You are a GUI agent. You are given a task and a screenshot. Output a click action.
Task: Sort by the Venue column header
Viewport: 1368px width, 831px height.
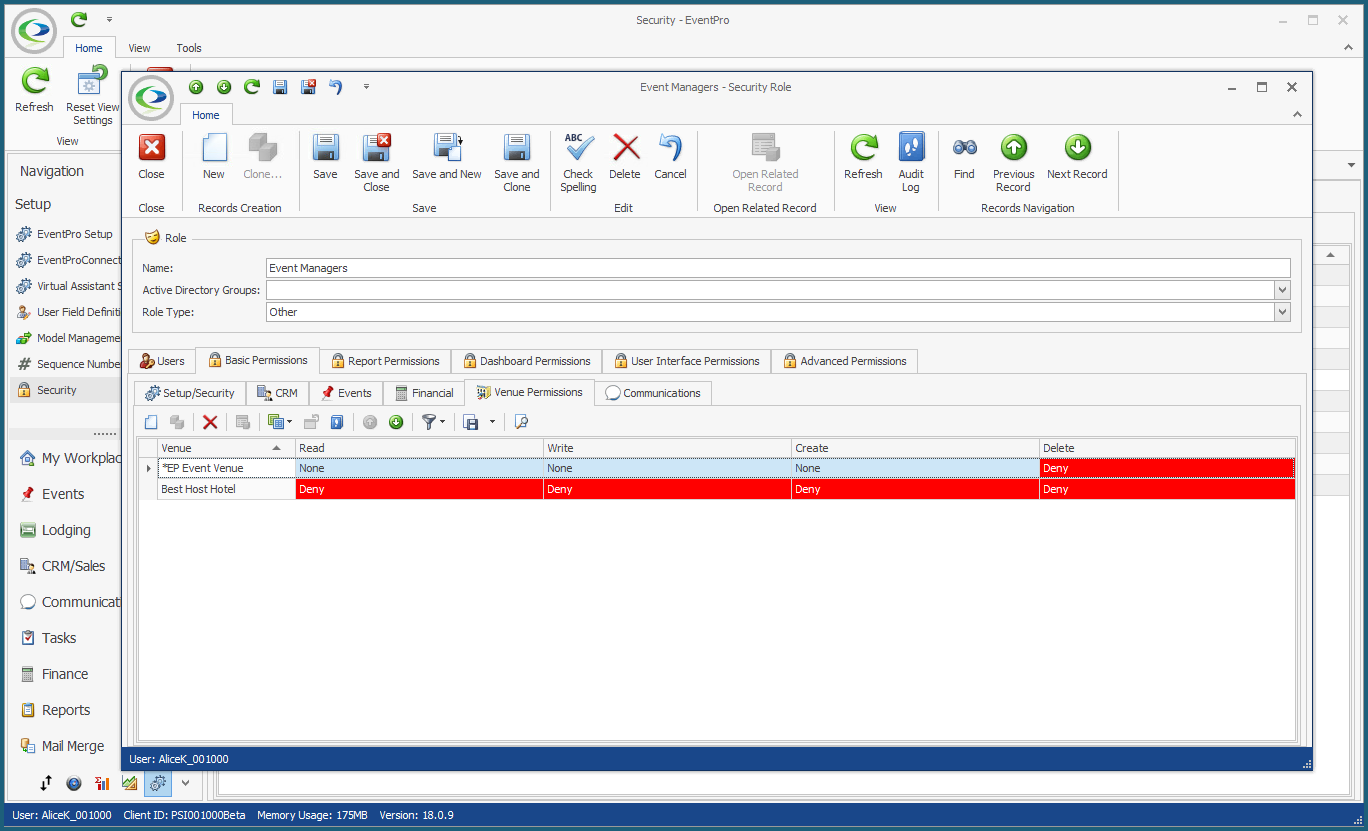coord(226,448)
